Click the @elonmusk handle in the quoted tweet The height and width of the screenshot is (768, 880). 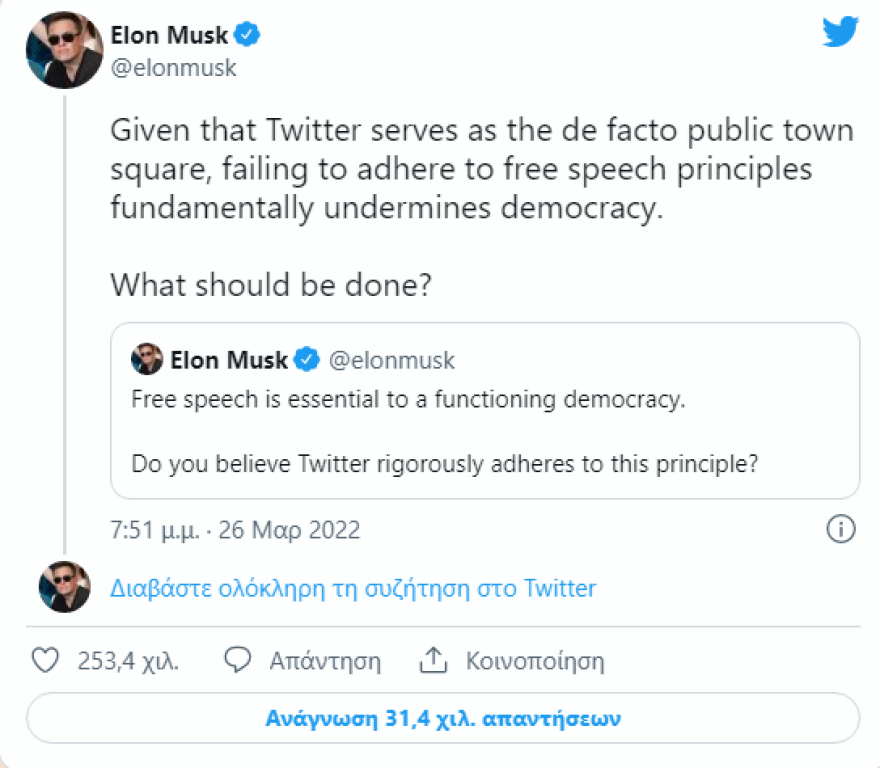point(392,360)
